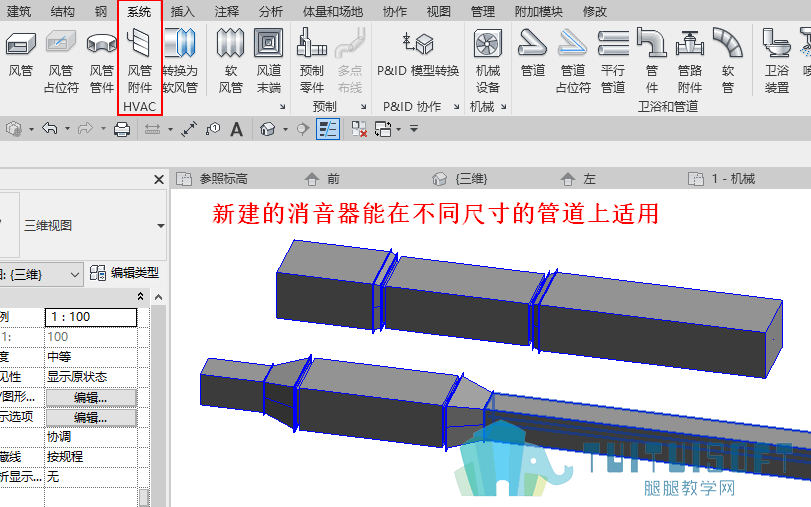811x507 pixels.
Task: Switch to the 视图 ribbon tab
Action: pyautogui.click(x=439, y=11)
